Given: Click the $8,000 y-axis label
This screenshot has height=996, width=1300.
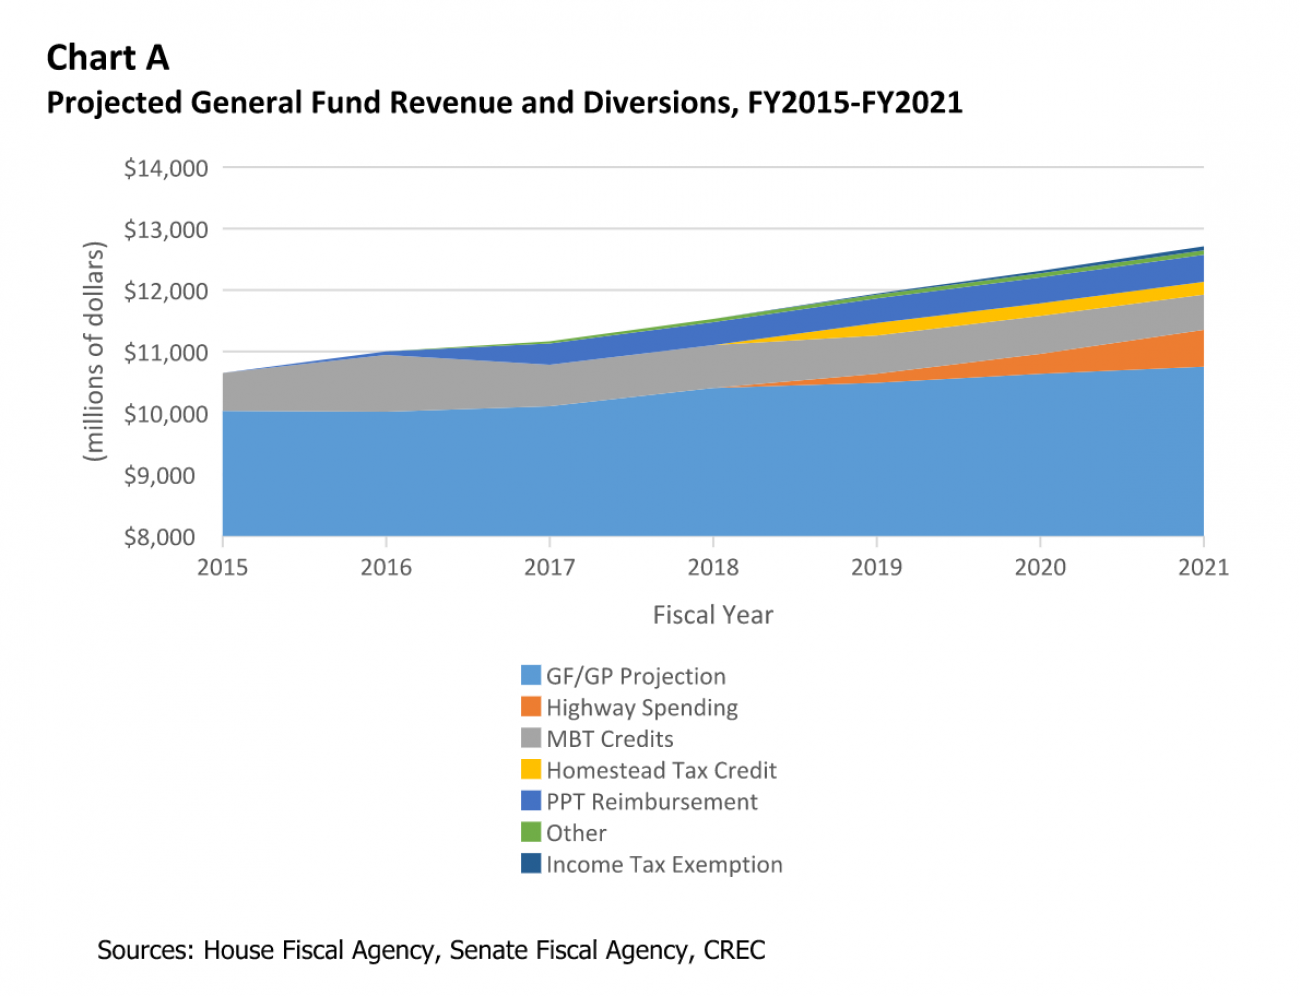Looking at the screenshot, I should [x=160, y=537].
